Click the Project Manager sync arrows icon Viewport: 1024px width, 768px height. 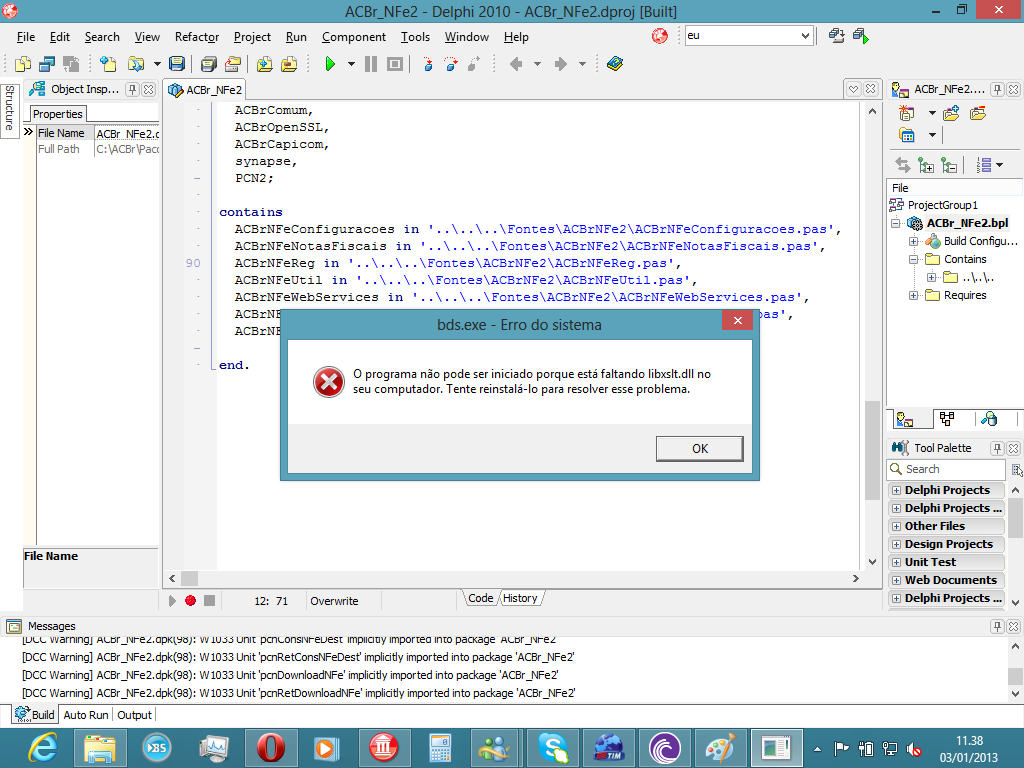pos(903,165)
